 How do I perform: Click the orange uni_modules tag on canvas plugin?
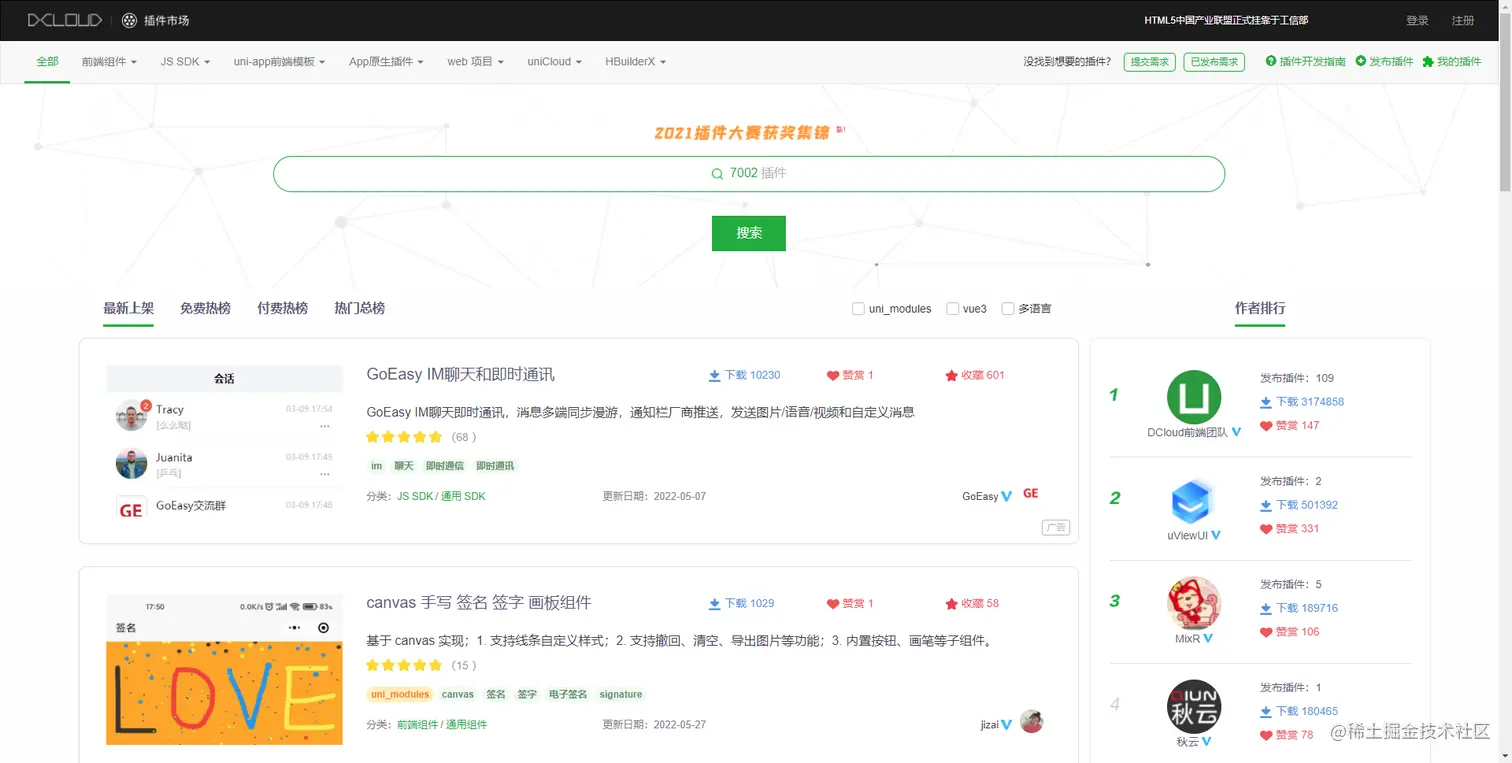pyautogui.click(x=400, y=695)
